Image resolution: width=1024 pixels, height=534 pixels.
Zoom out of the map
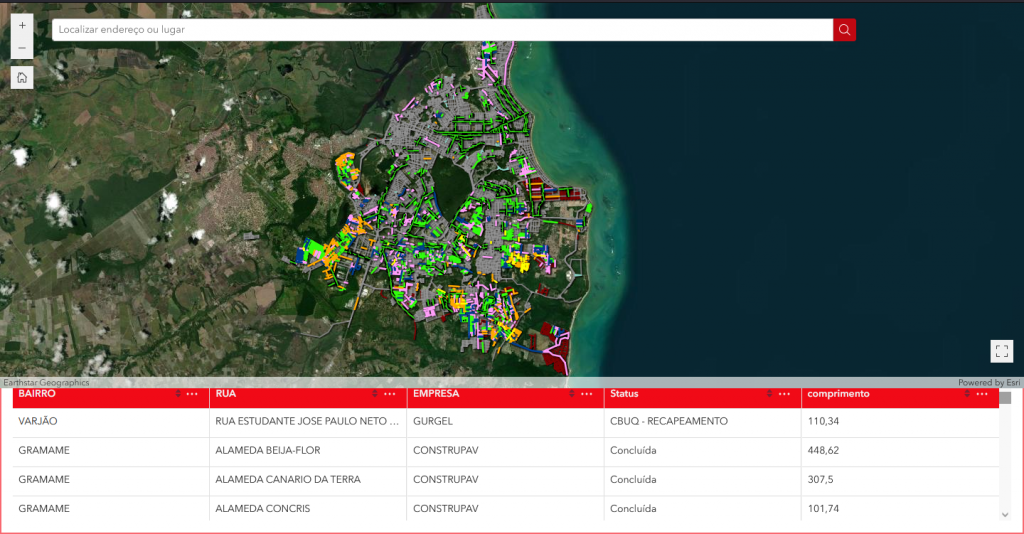click(22, 48)
